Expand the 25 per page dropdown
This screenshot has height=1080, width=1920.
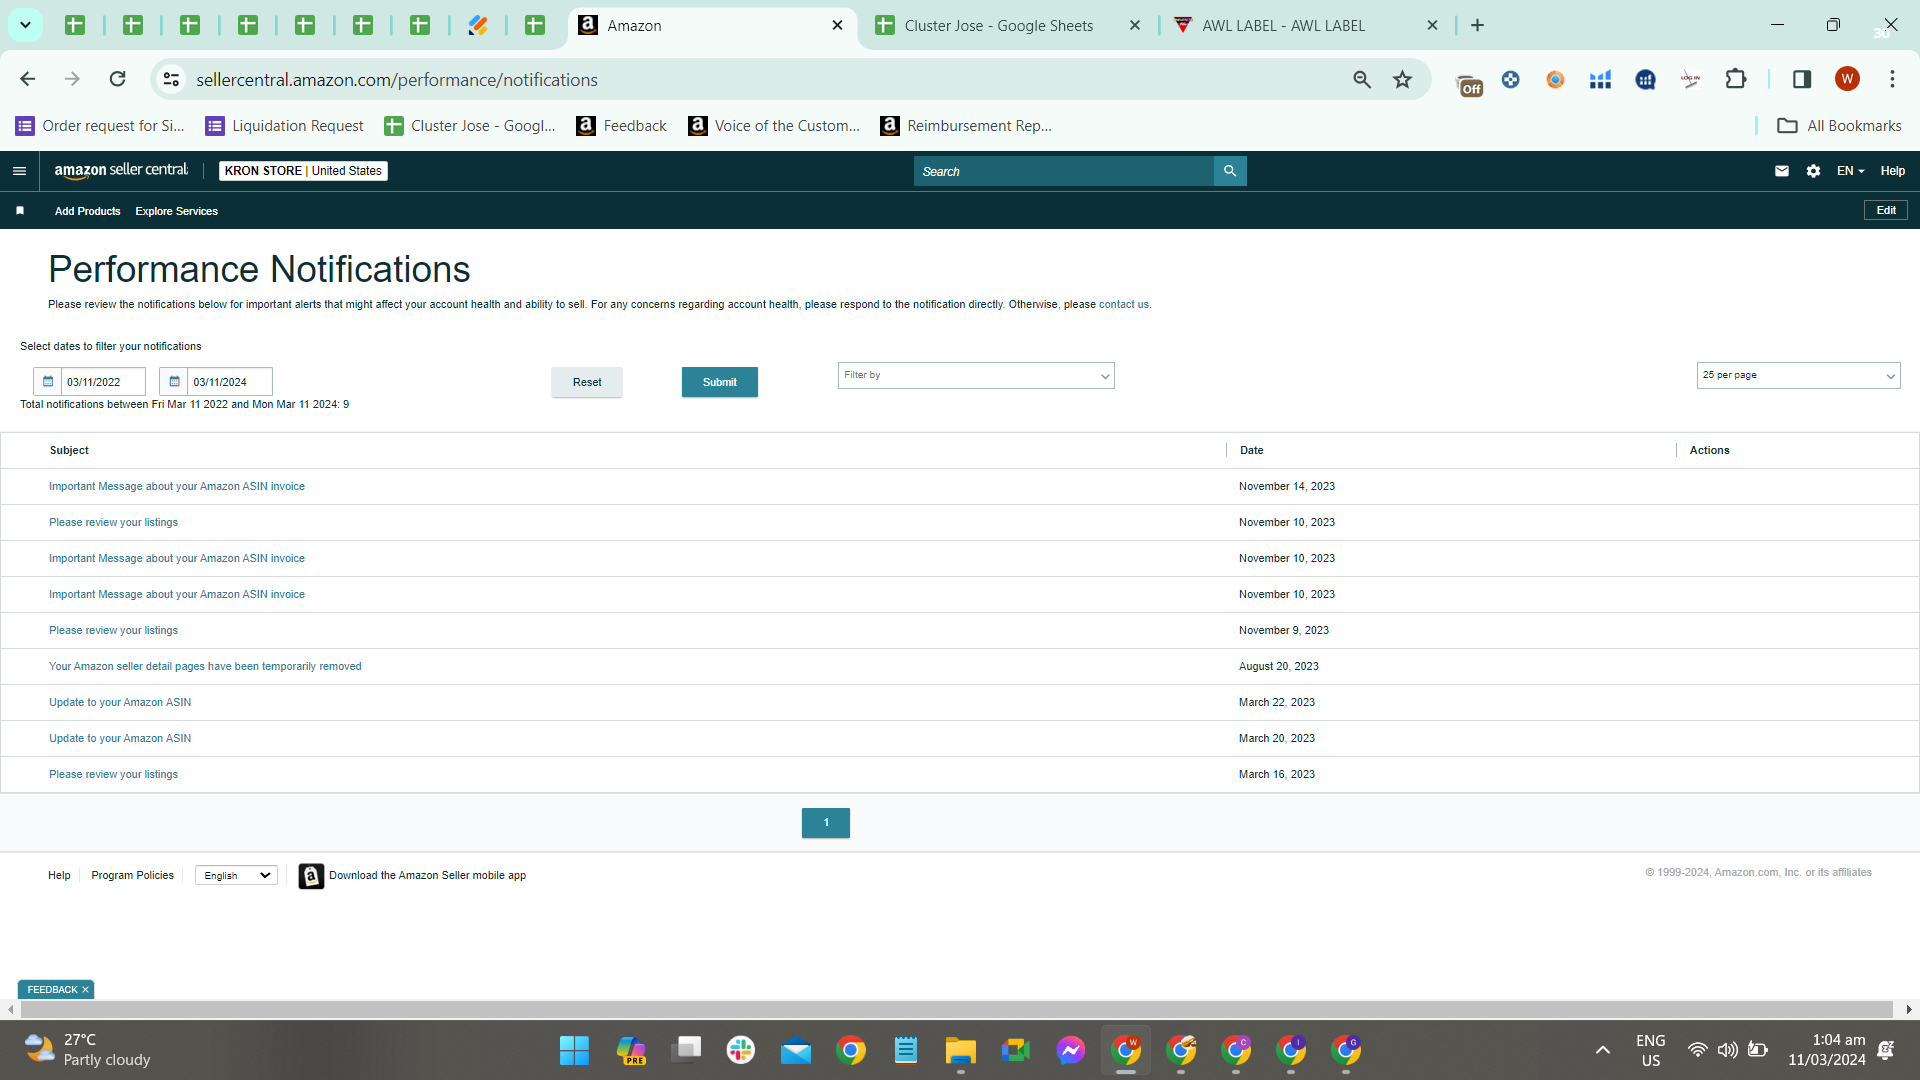[1798, 375]
